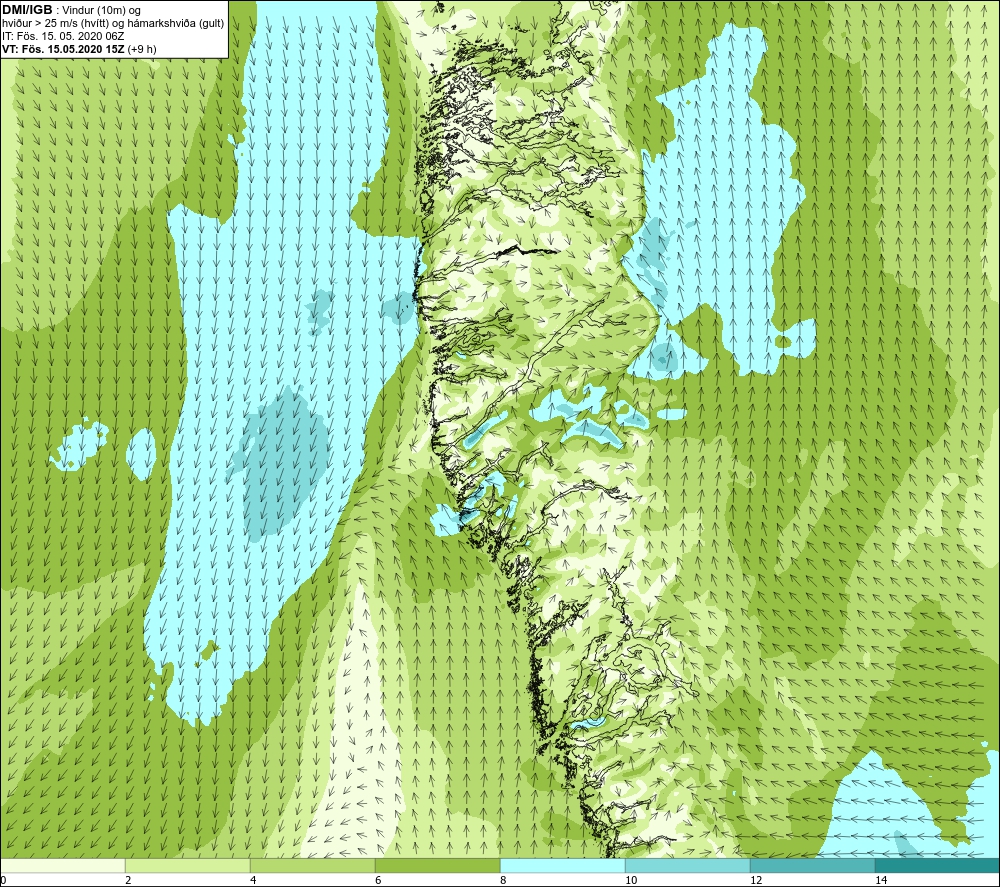The width and height of the screenshot is (1000, 887).
Task: Click the "hviður > 25 m/s (hvítt)" line
Action: 54,24
